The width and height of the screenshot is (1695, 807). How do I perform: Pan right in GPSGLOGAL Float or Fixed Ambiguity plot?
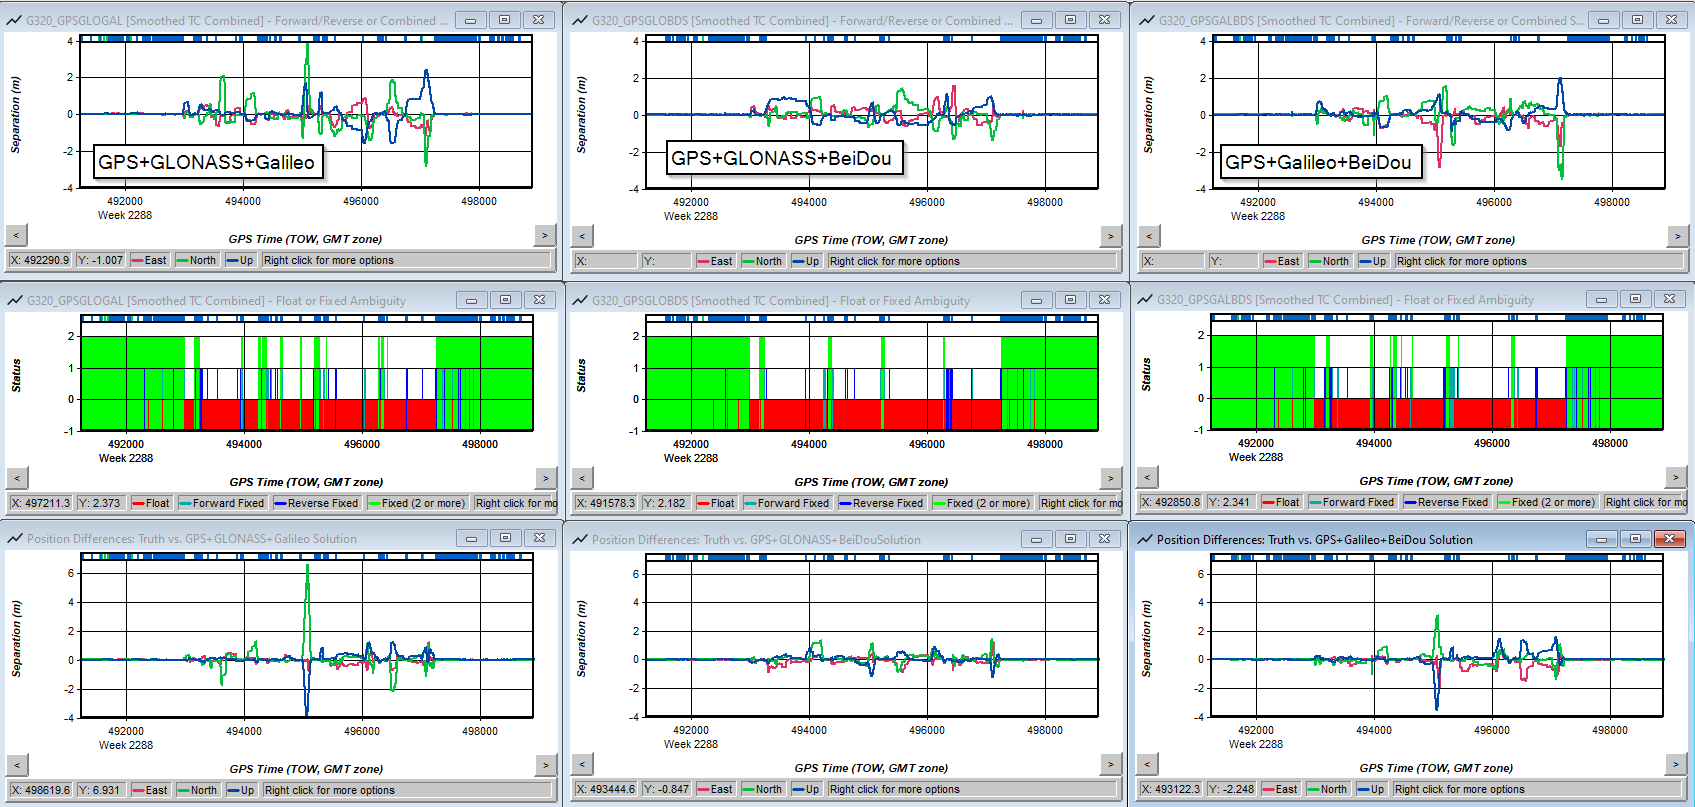pyautogui.click(x=545, y=479)
